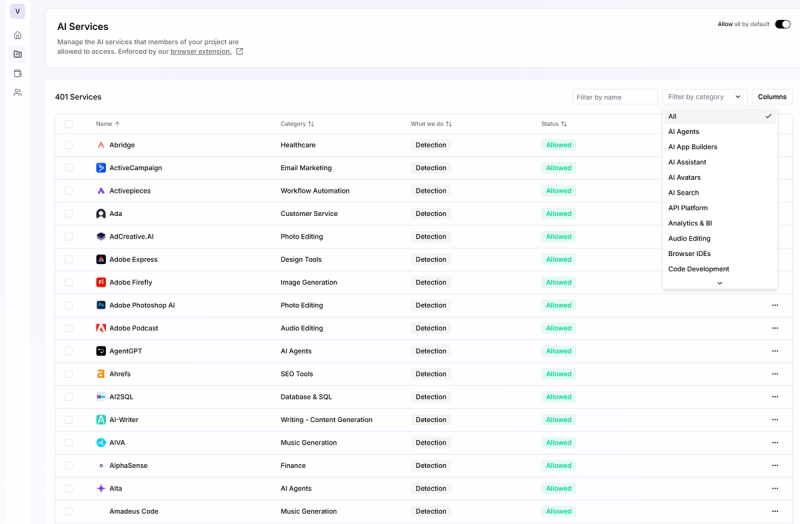This screenshot has height=524, width=800.
Task: Select Analytics & BI category option
Action: click(x=720, y=223)
